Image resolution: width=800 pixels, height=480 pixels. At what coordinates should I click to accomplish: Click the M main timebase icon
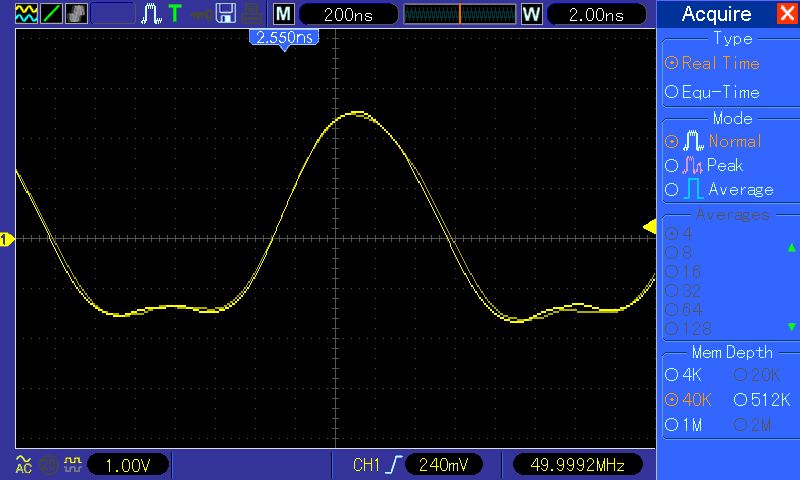(283, 14)
